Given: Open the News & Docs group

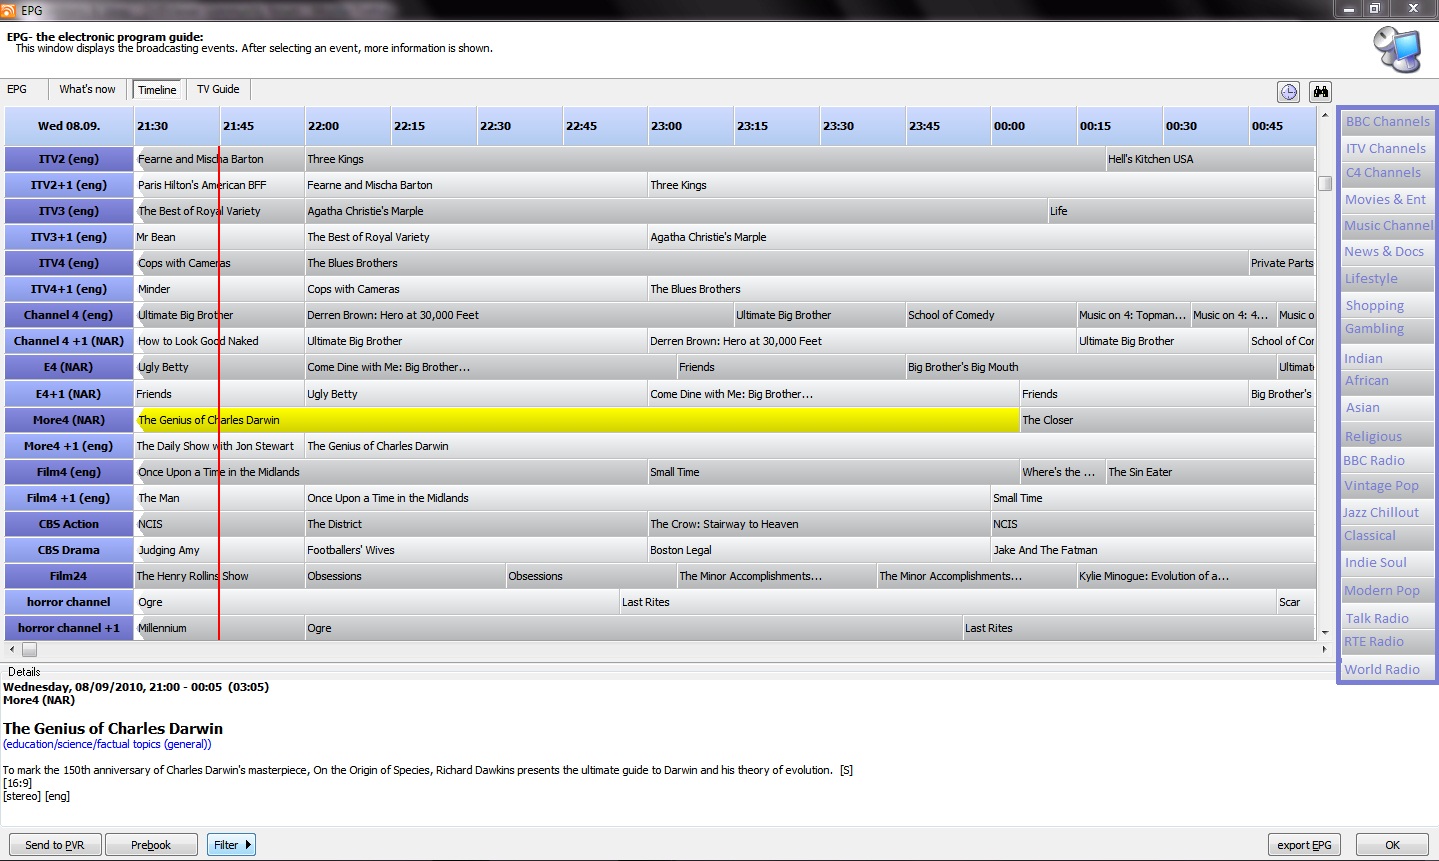Looking at the screenshot, I should click(1387, 252).
